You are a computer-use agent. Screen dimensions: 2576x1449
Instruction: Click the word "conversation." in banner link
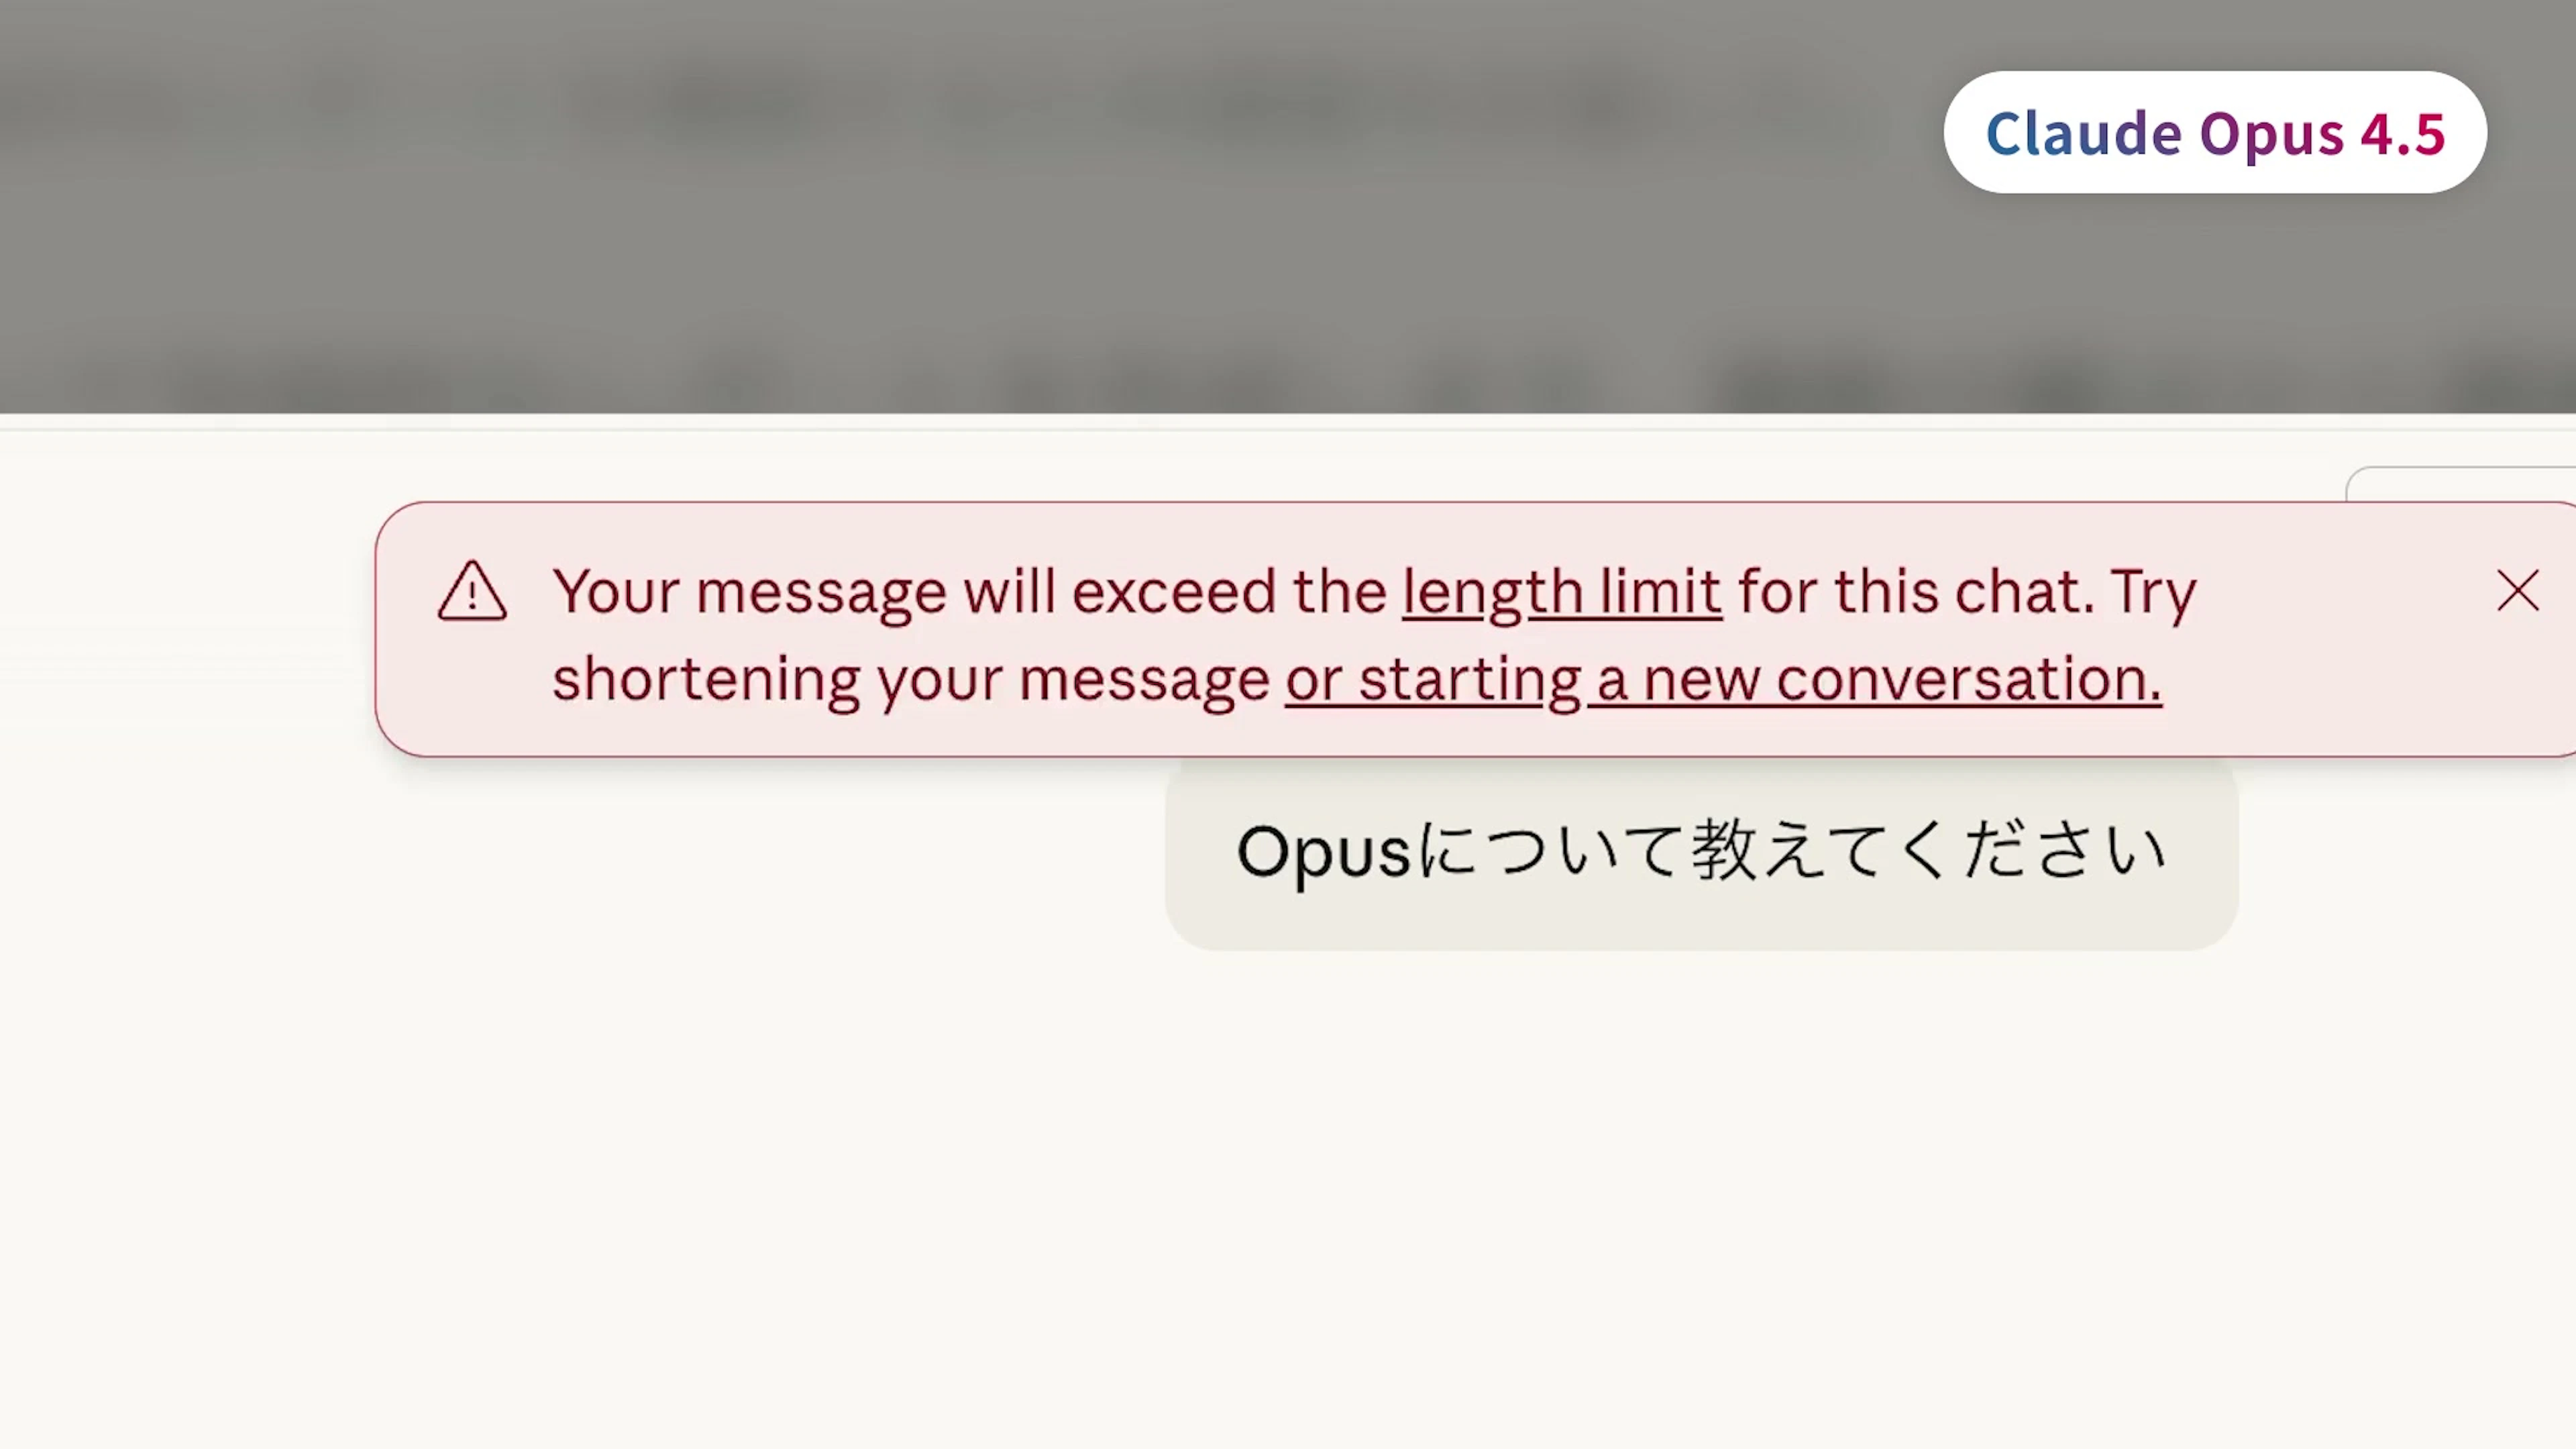[1968, 680]
